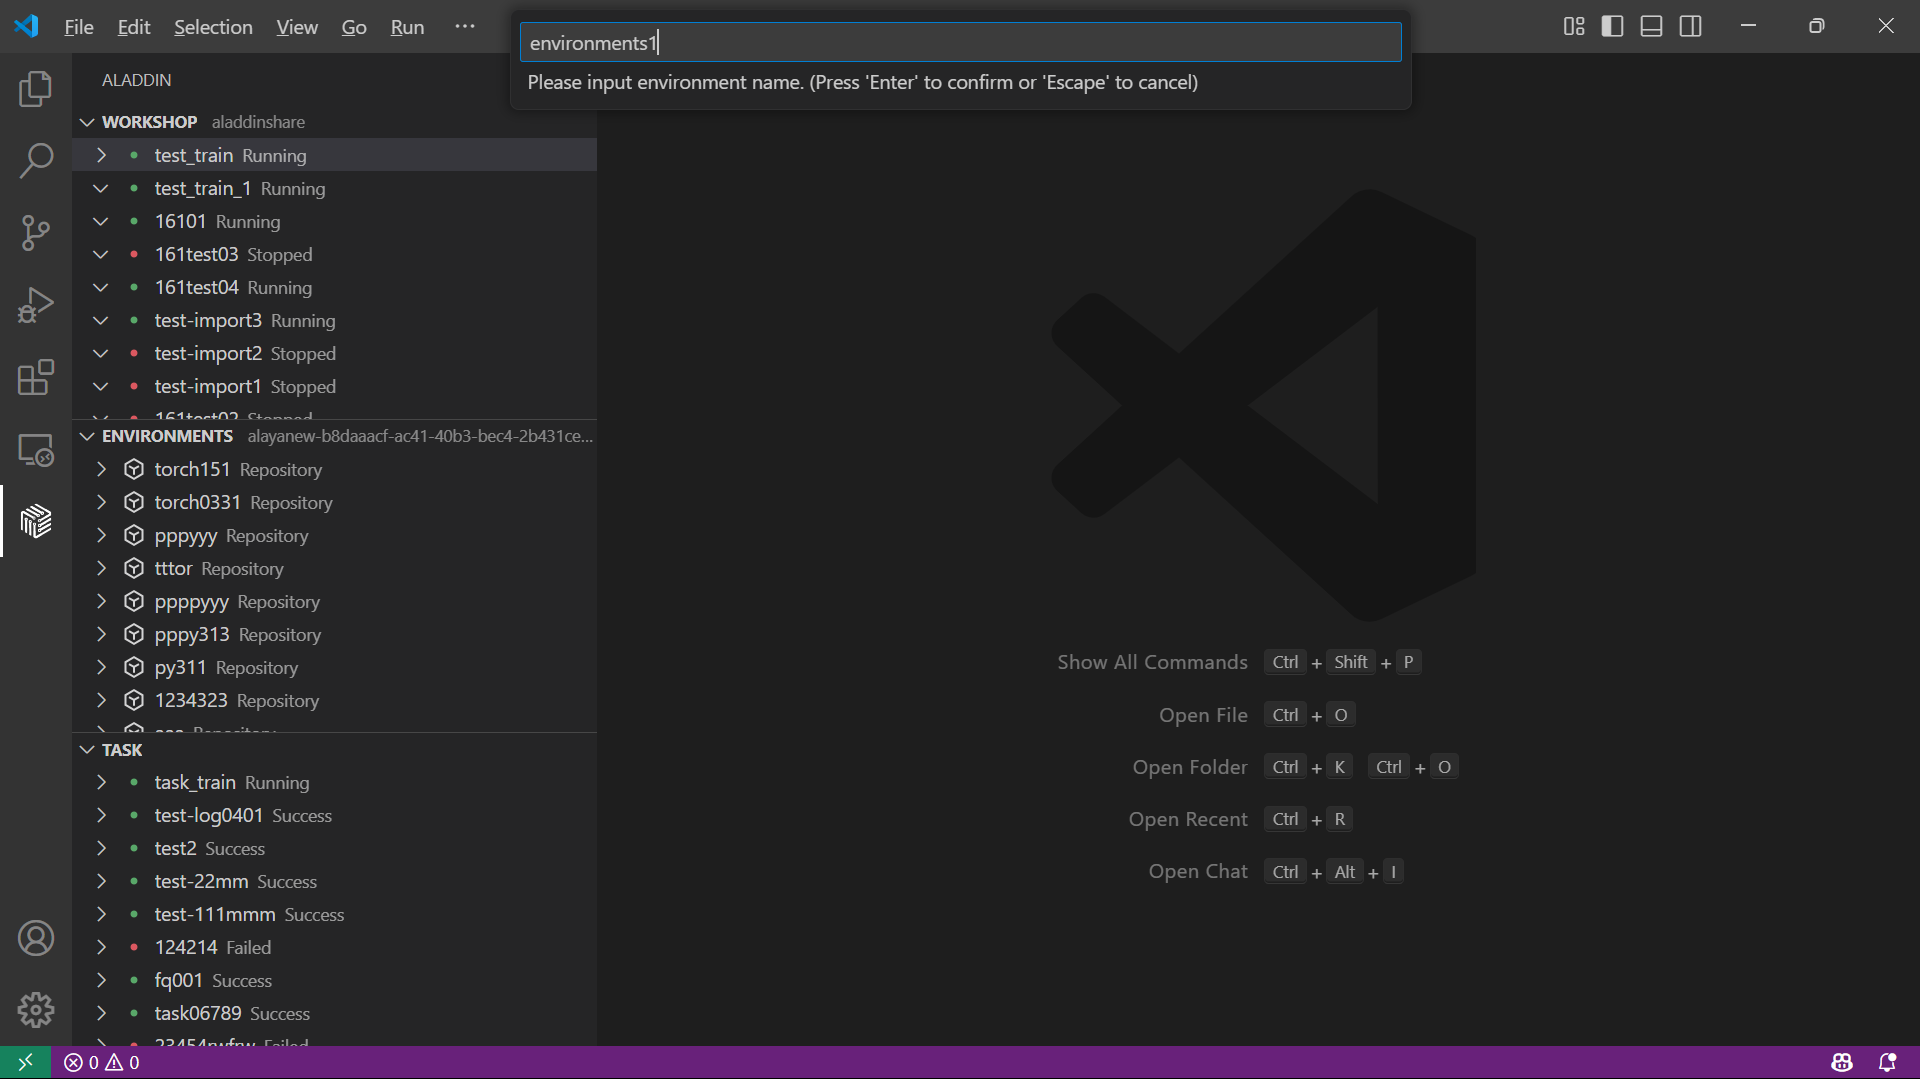Open the Explorer view in activity bar
Screen dimensions: 1920x1079
(35, 89)
